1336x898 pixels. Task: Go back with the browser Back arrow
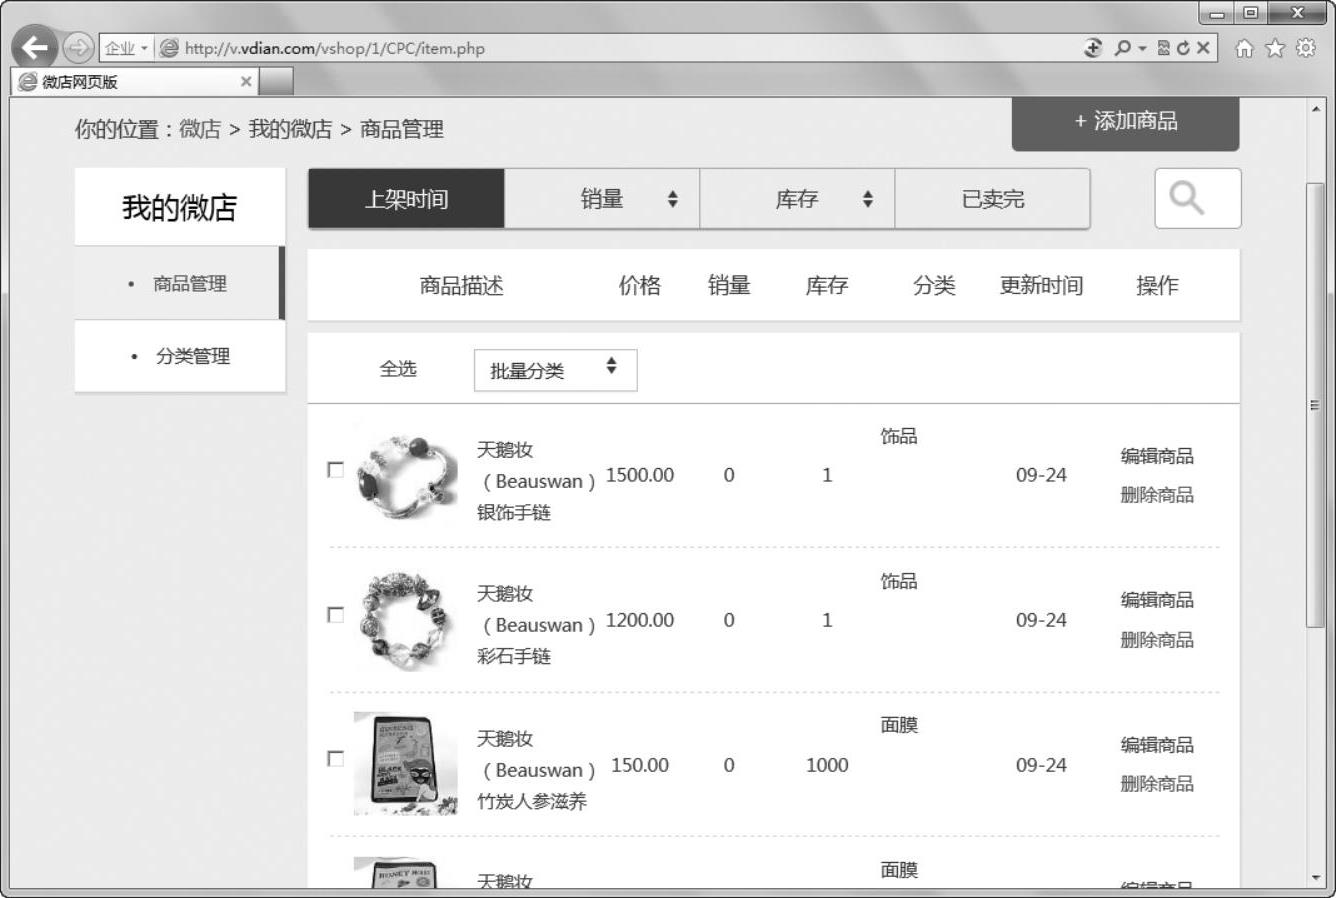(35, 48)
